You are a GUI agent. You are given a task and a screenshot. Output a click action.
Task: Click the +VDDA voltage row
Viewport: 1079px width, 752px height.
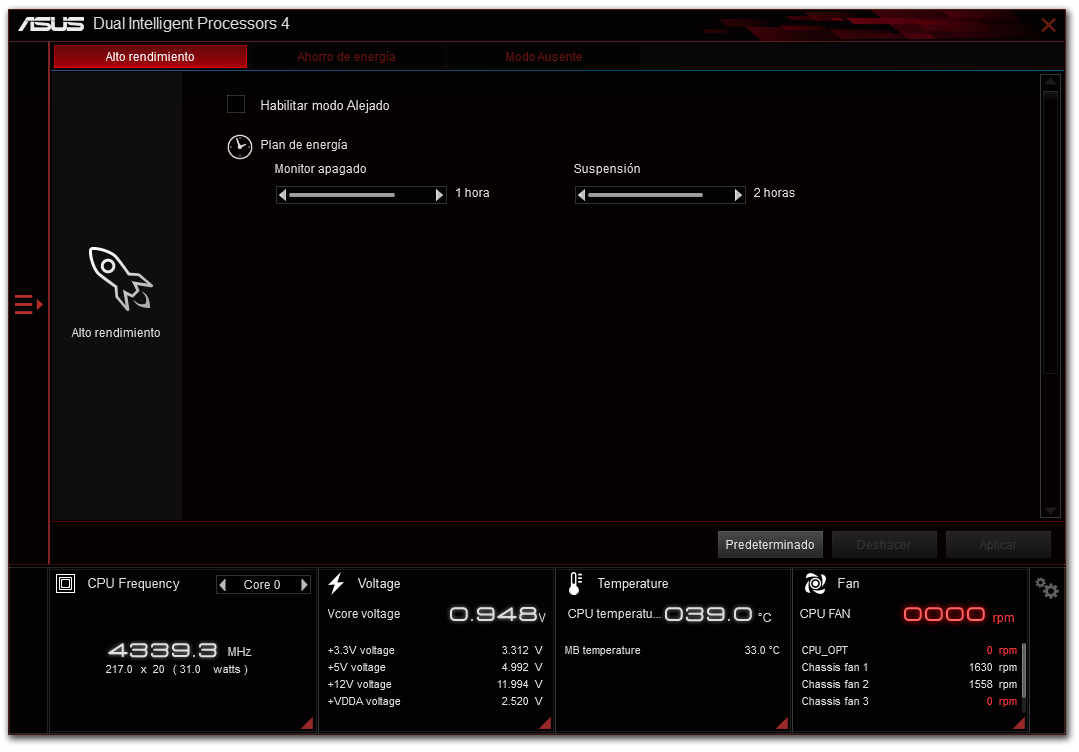pyautogui.click(x=435, y=702)
